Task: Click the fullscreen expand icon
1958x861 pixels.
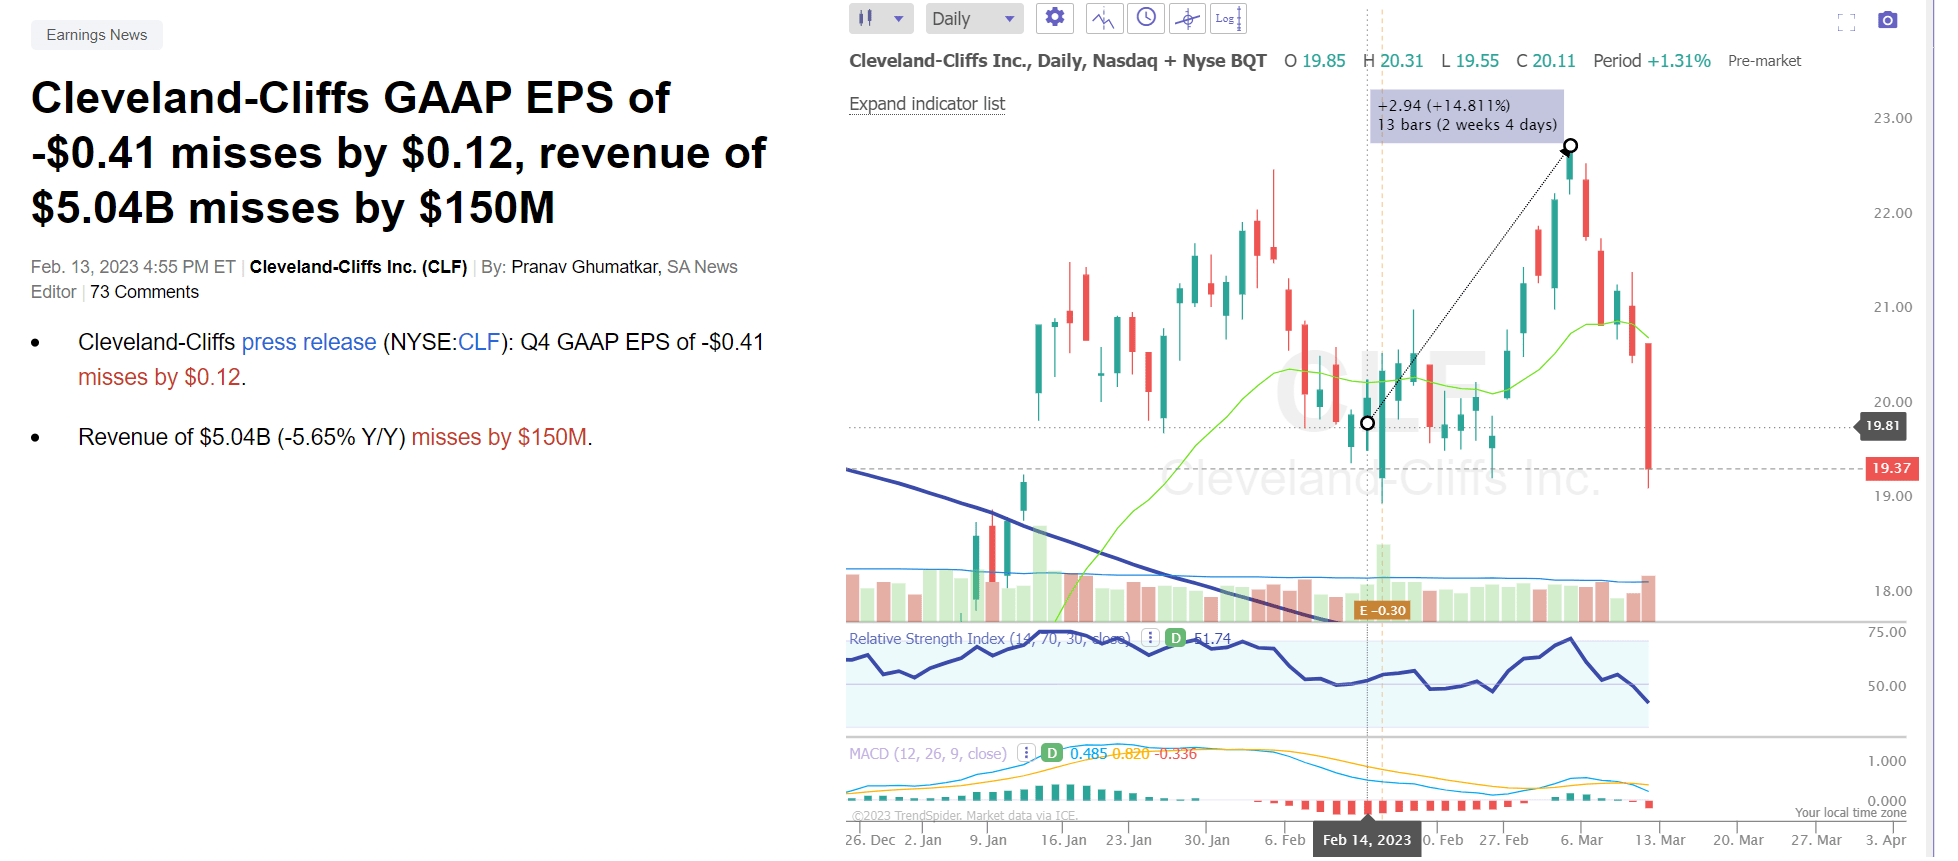Action: [x=1846, y=22]
